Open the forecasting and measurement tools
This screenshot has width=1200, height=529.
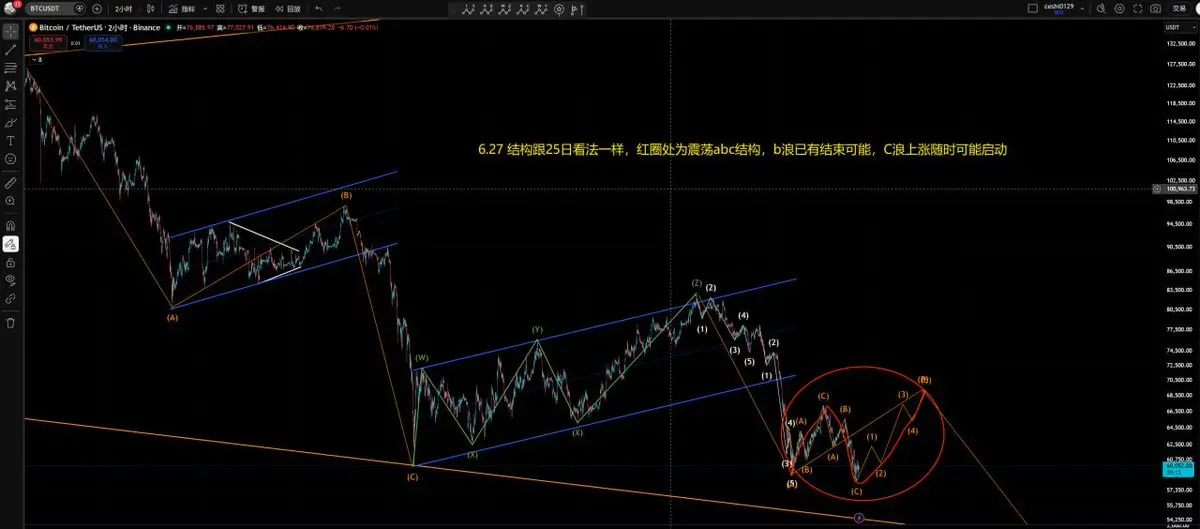[11, 104]
